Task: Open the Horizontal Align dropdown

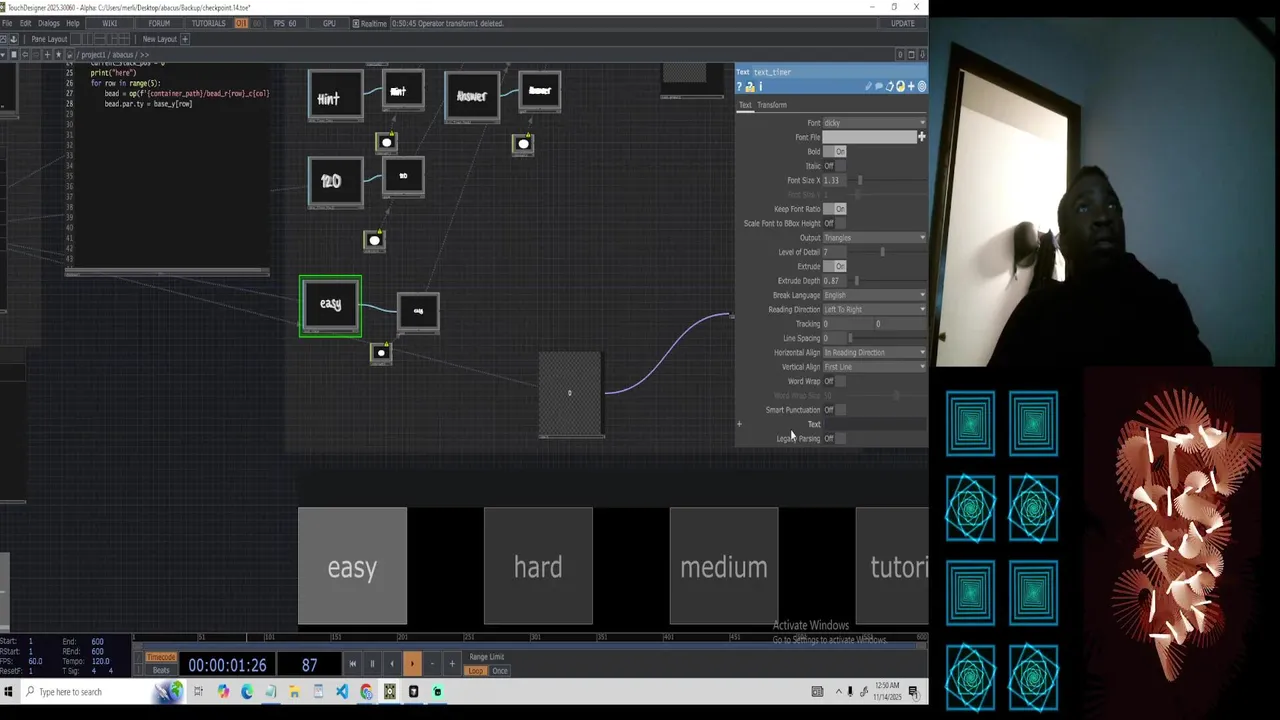Action: pos(874,352)
